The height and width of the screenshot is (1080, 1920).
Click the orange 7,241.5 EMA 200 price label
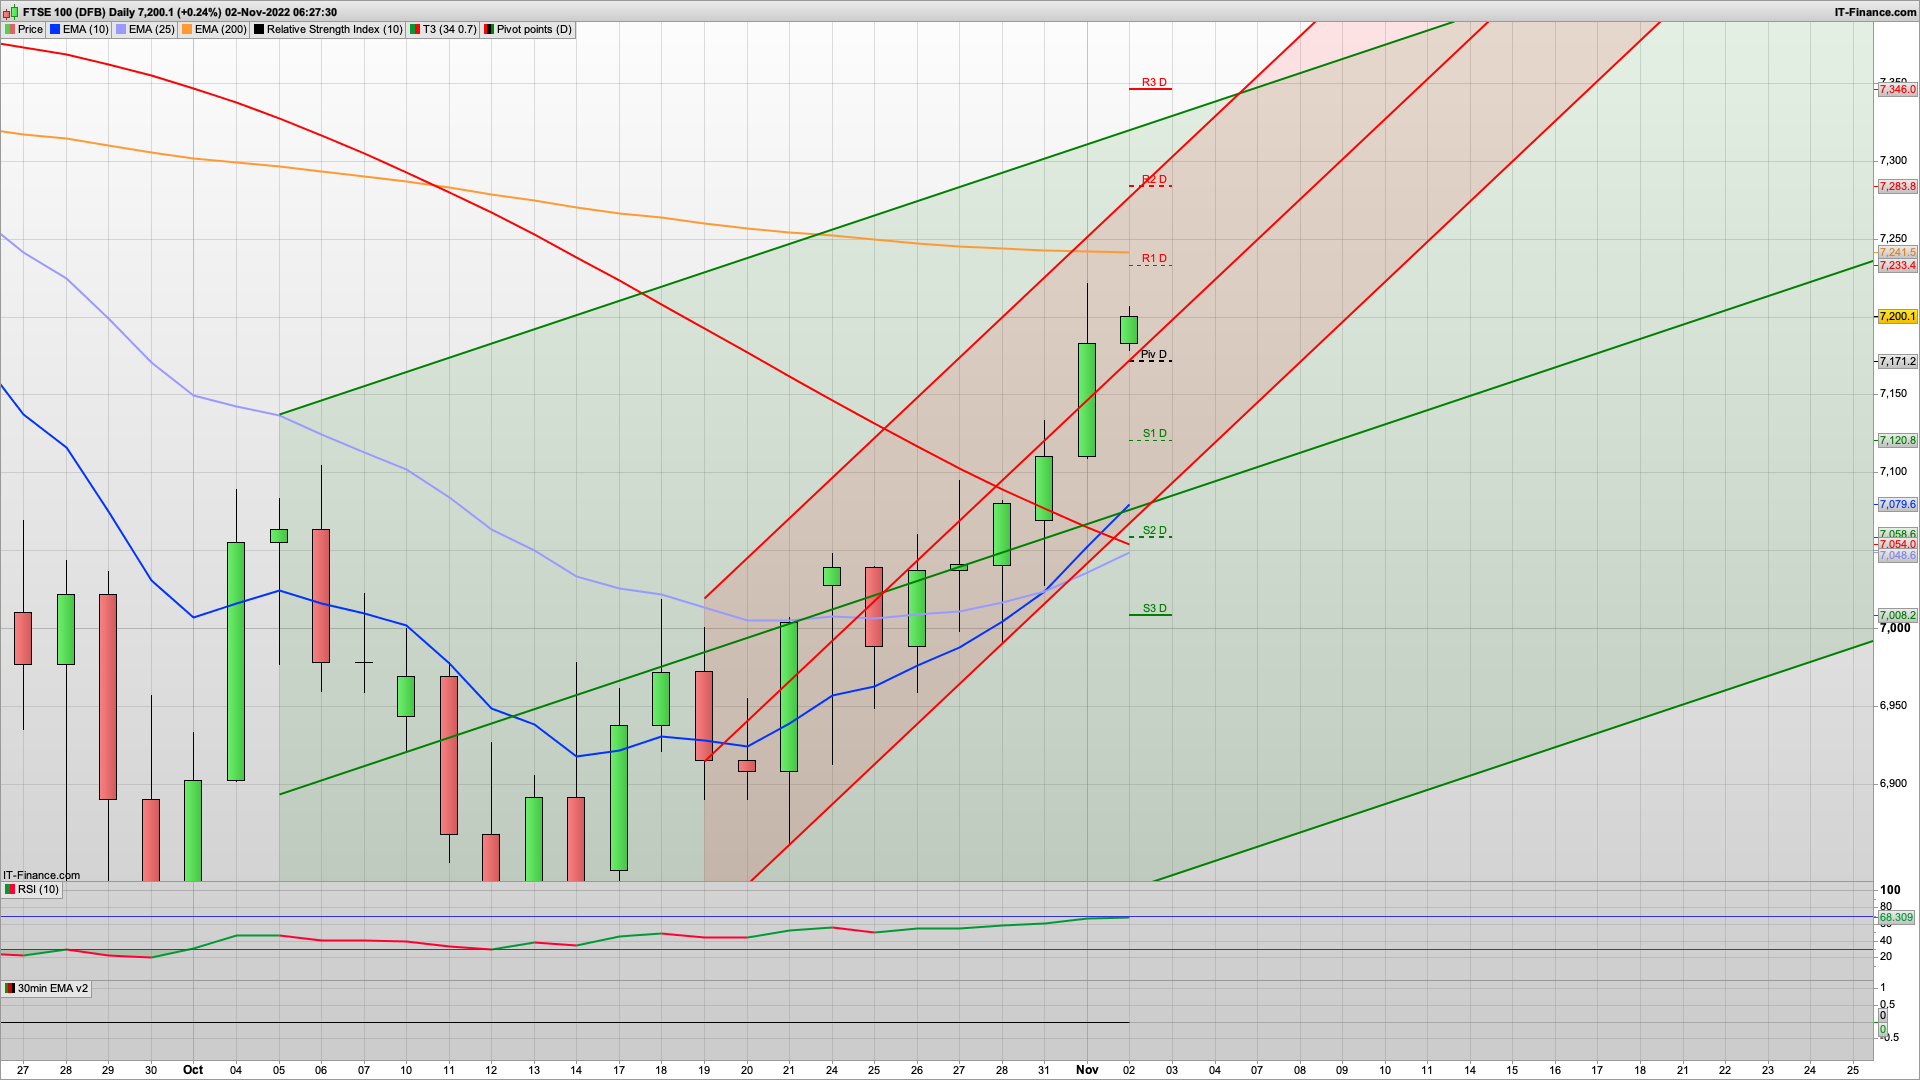click(x=1897, y=253)
